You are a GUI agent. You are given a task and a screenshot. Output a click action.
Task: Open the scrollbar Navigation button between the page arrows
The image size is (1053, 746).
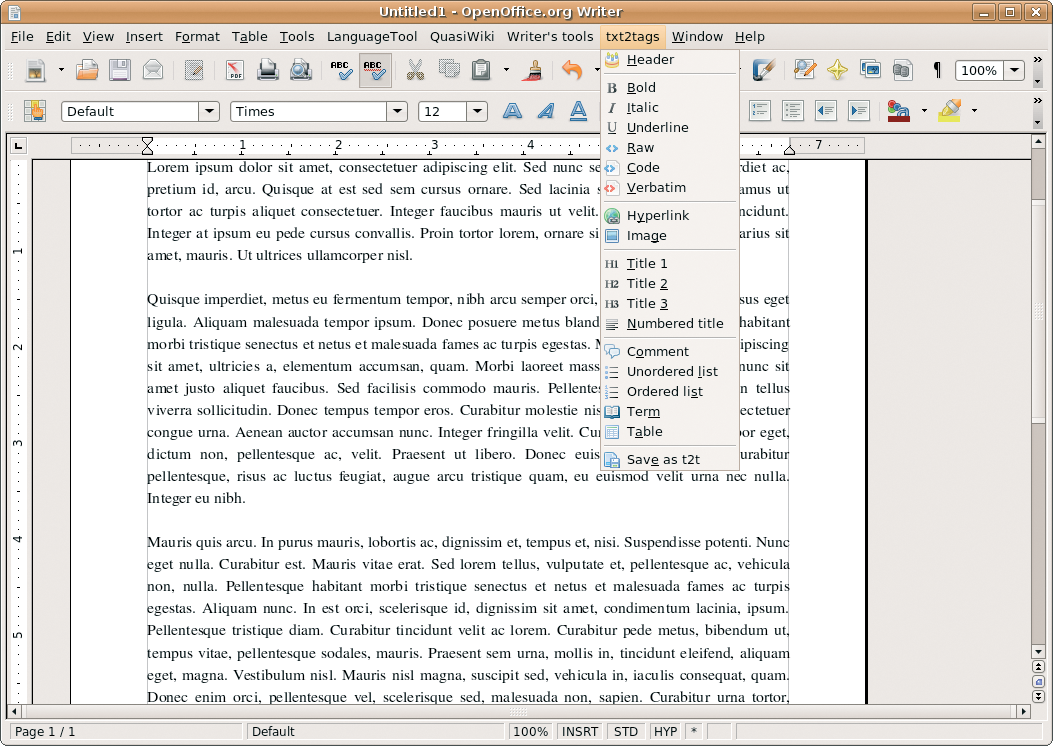click(x=1038, y=682)
